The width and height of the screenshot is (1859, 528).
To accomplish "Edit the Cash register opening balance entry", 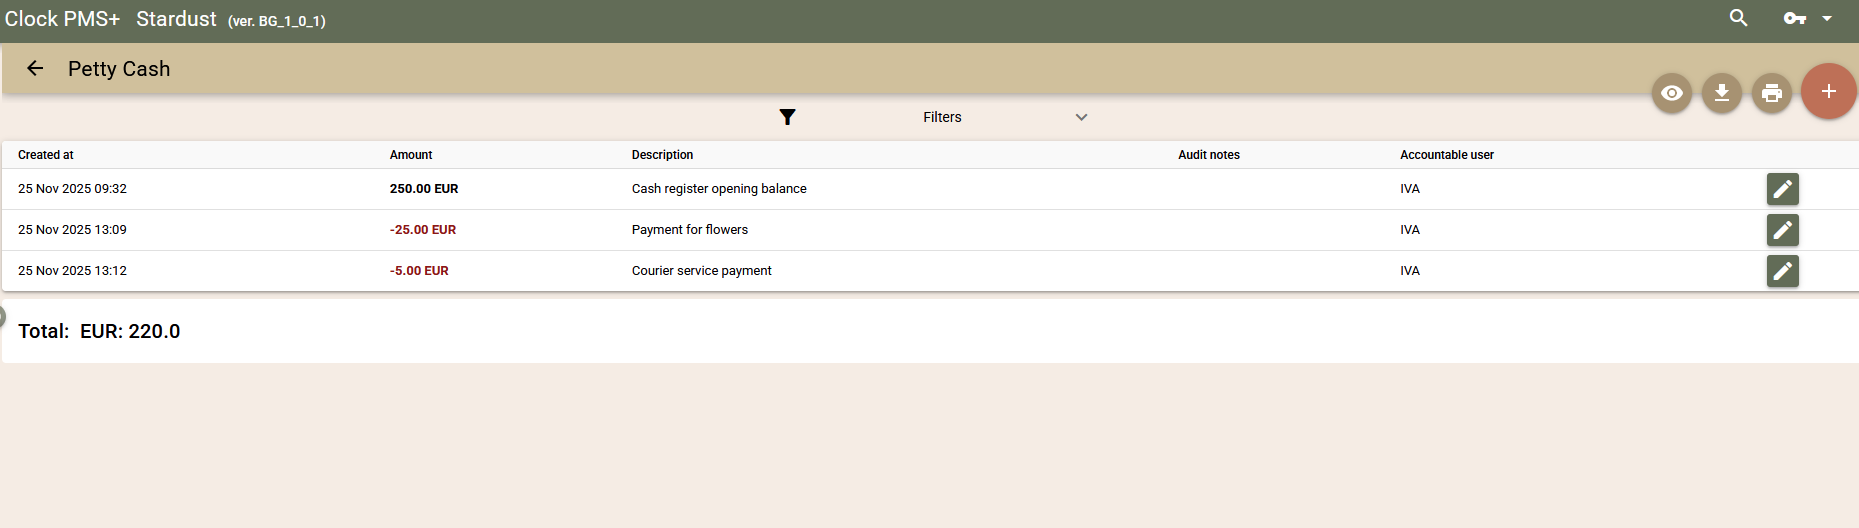I will click(x=1783, y=189).
